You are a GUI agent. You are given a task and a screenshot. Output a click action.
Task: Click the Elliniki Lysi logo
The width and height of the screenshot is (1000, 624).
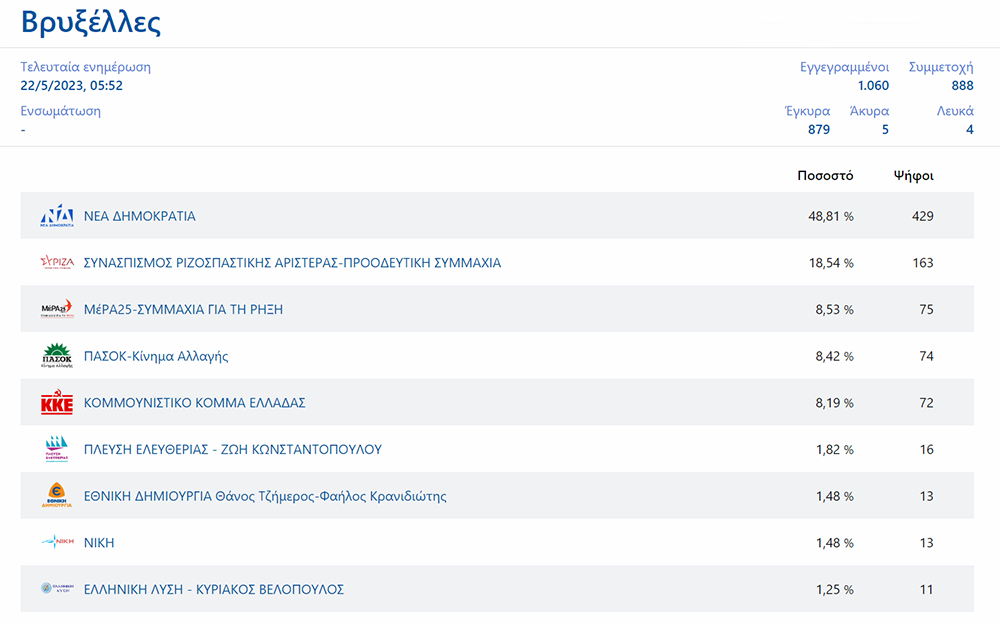pos(57,588)
